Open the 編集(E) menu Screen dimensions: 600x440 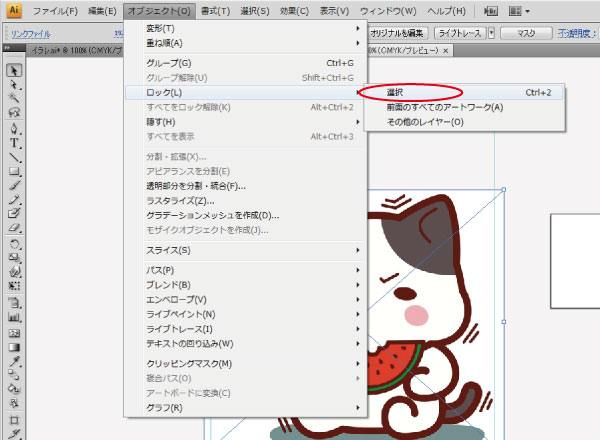102,11
